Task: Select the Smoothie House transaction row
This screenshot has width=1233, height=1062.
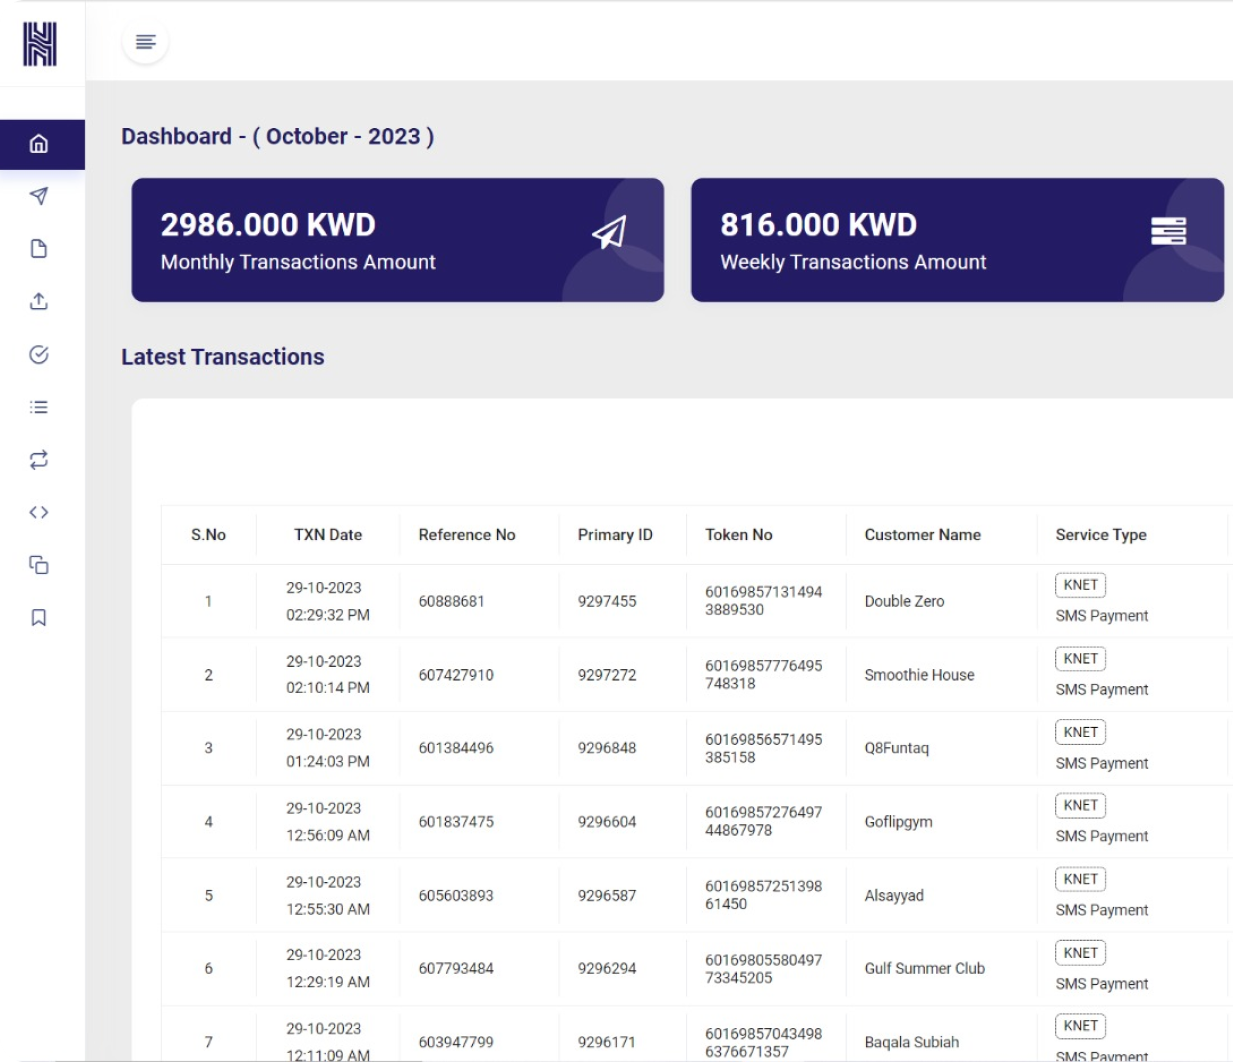Action: pyautogui.click(x=919, y=675)
